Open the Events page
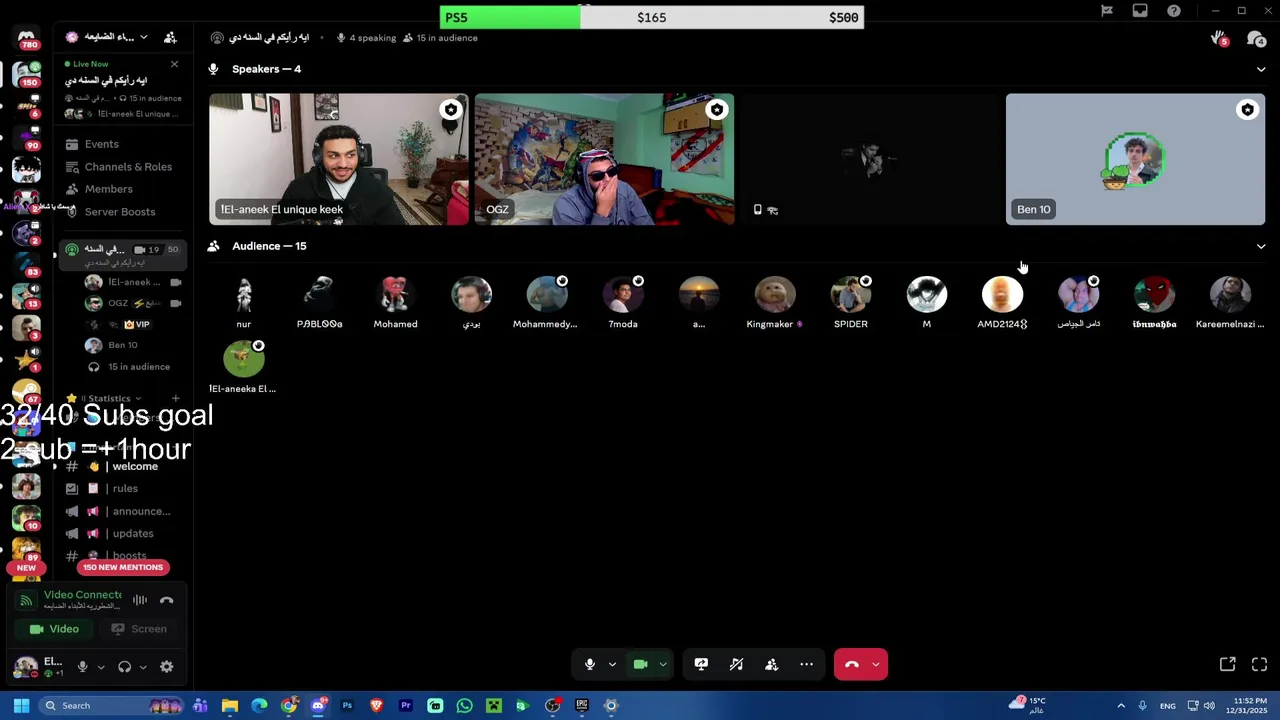Viewport: 1280px width, 720px height. coord(101,144)
